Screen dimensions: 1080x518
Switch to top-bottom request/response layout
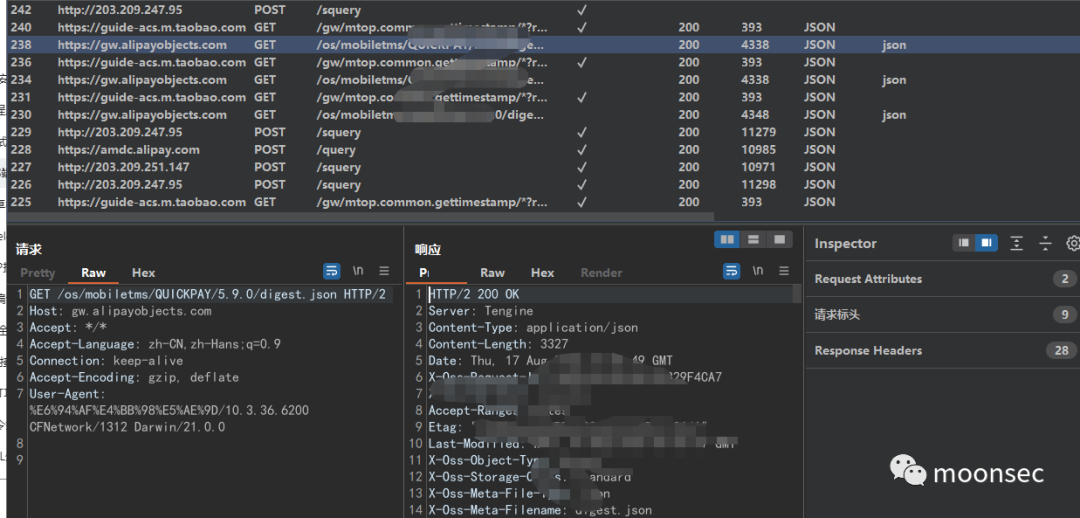(x=754, y=240)
